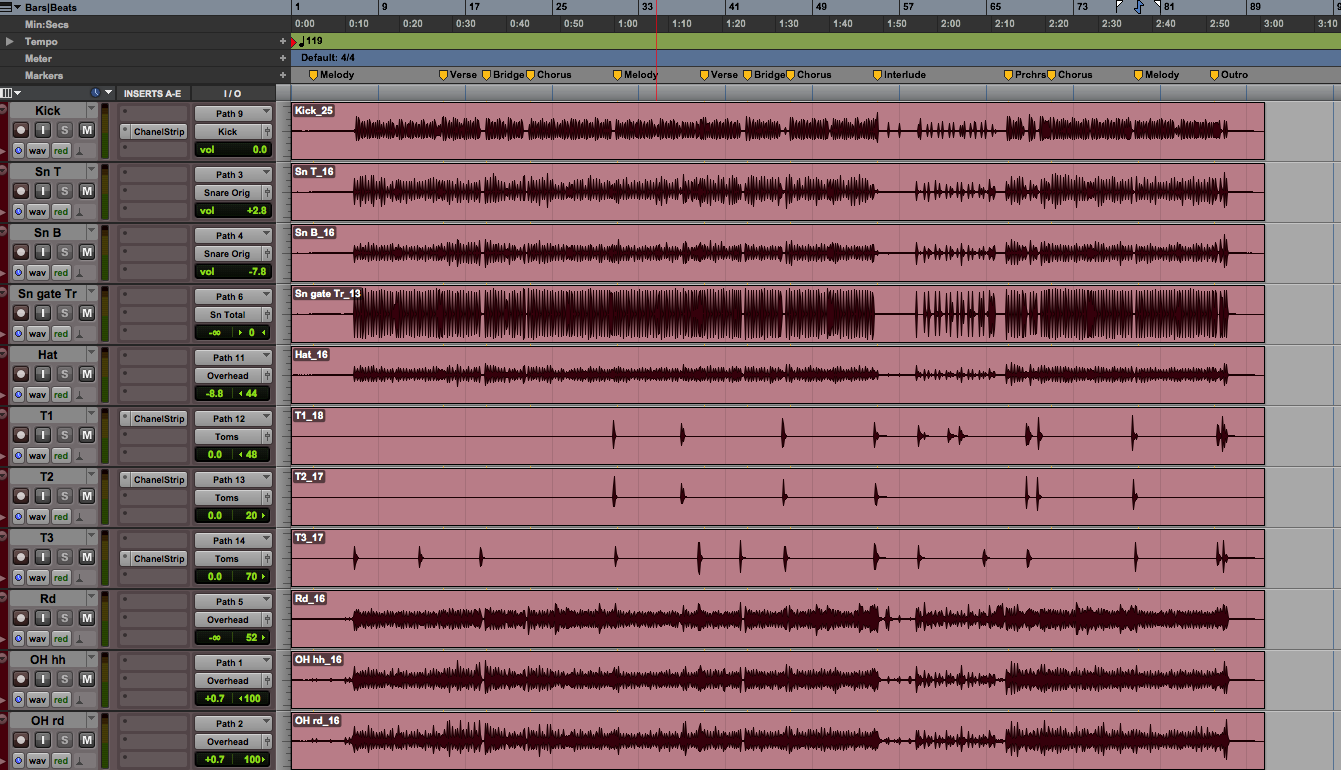Open Elastic Audio plug-in selector on Kick track
This screenshot has height=770, width=1341.
coord(79,151)
